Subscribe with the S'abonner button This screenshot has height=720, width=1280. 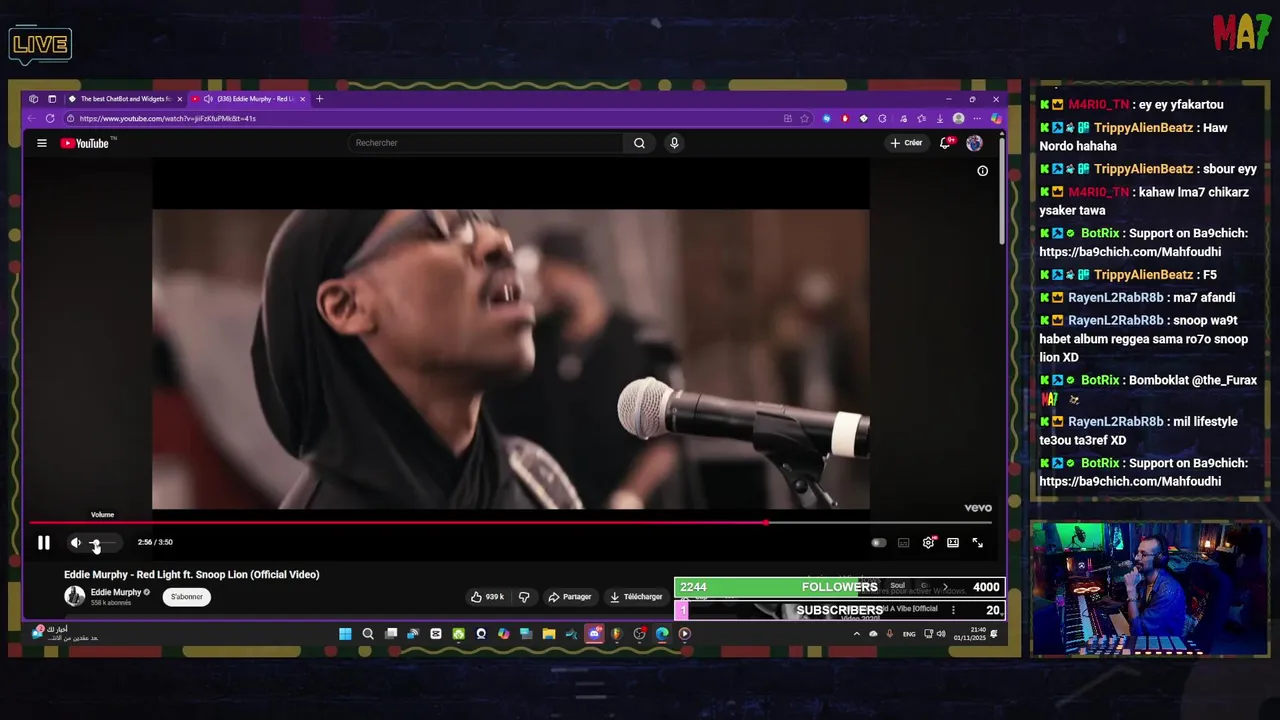(x=186, y=597)
